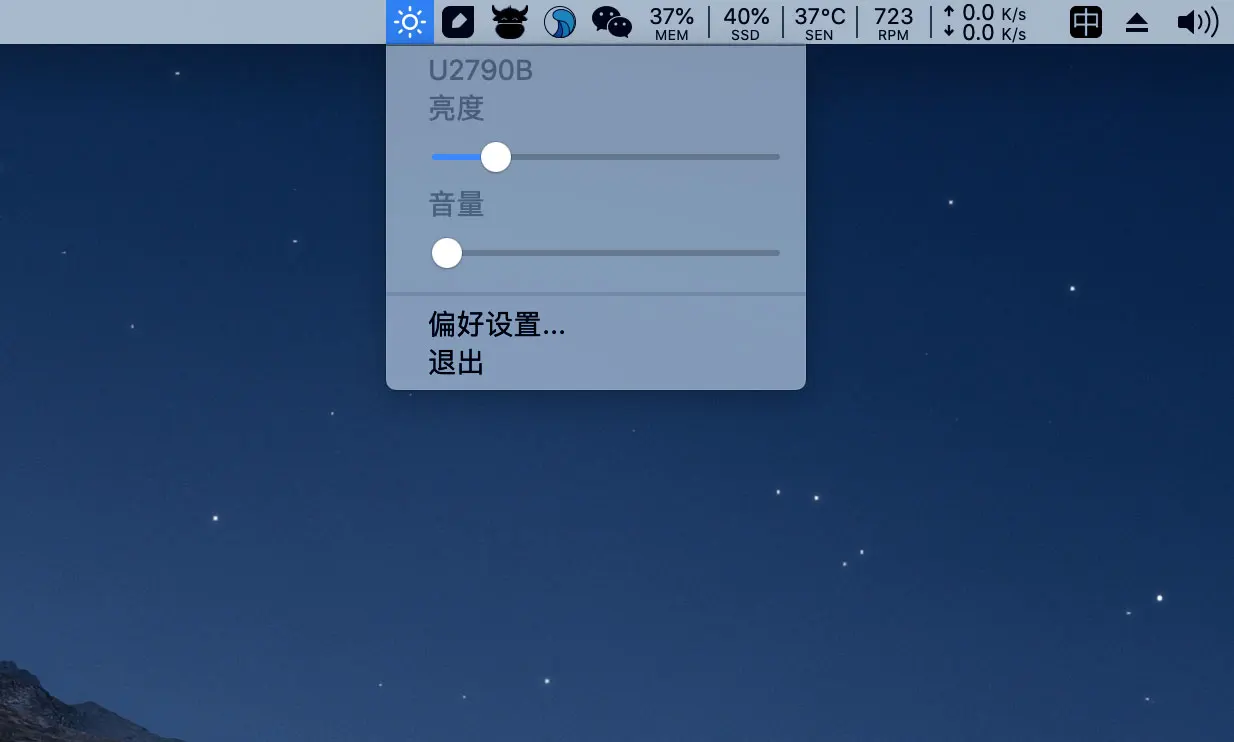This screenshot has width=1234, height=742.
Task: Open the black pencil note icon
Action: pyautogui.click(x=458, y=22)
